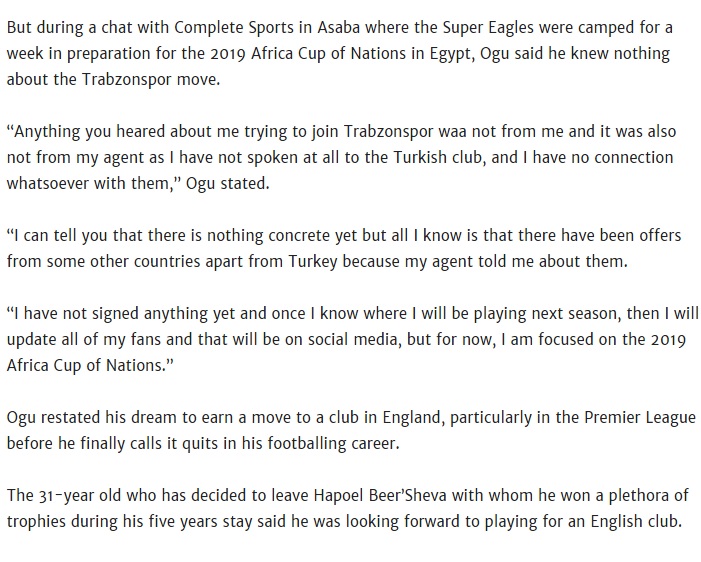Click "Ogu restated" at paragraph start
Image resolution: width=701 pixels, height=562 pixels.
(x=54, y=417)
